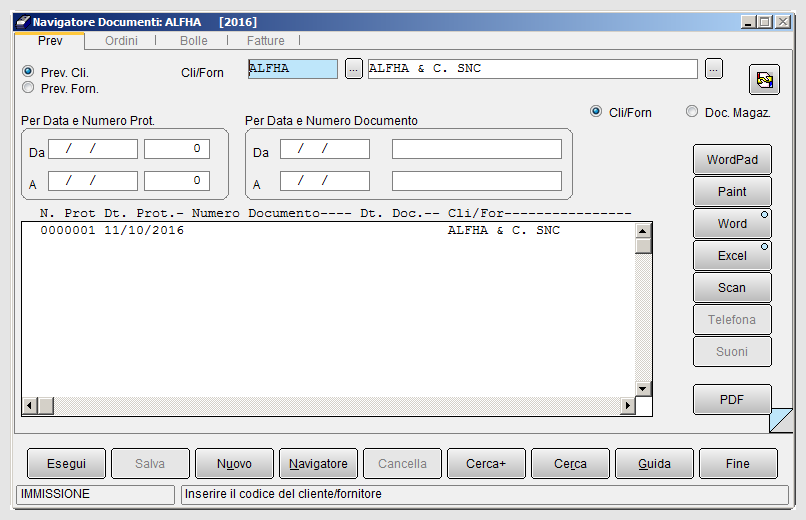The height and width of the screenshot is (520, 806).
Task: Click the list scroll down arrow
Action: (x=643, y=388)
